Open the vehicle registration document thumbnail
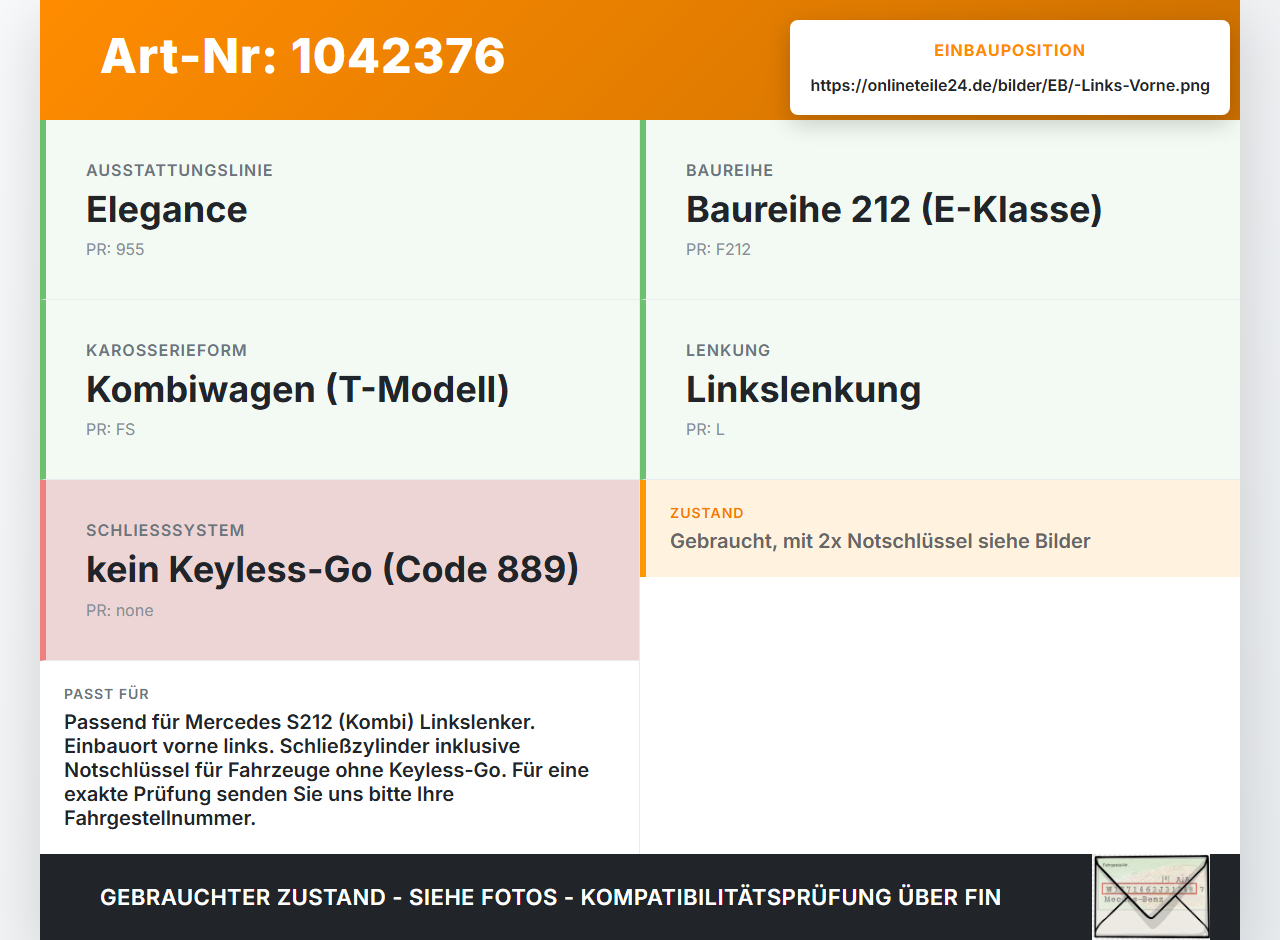The width and height of the screenshot is (1280, 940). point(1151,897)
